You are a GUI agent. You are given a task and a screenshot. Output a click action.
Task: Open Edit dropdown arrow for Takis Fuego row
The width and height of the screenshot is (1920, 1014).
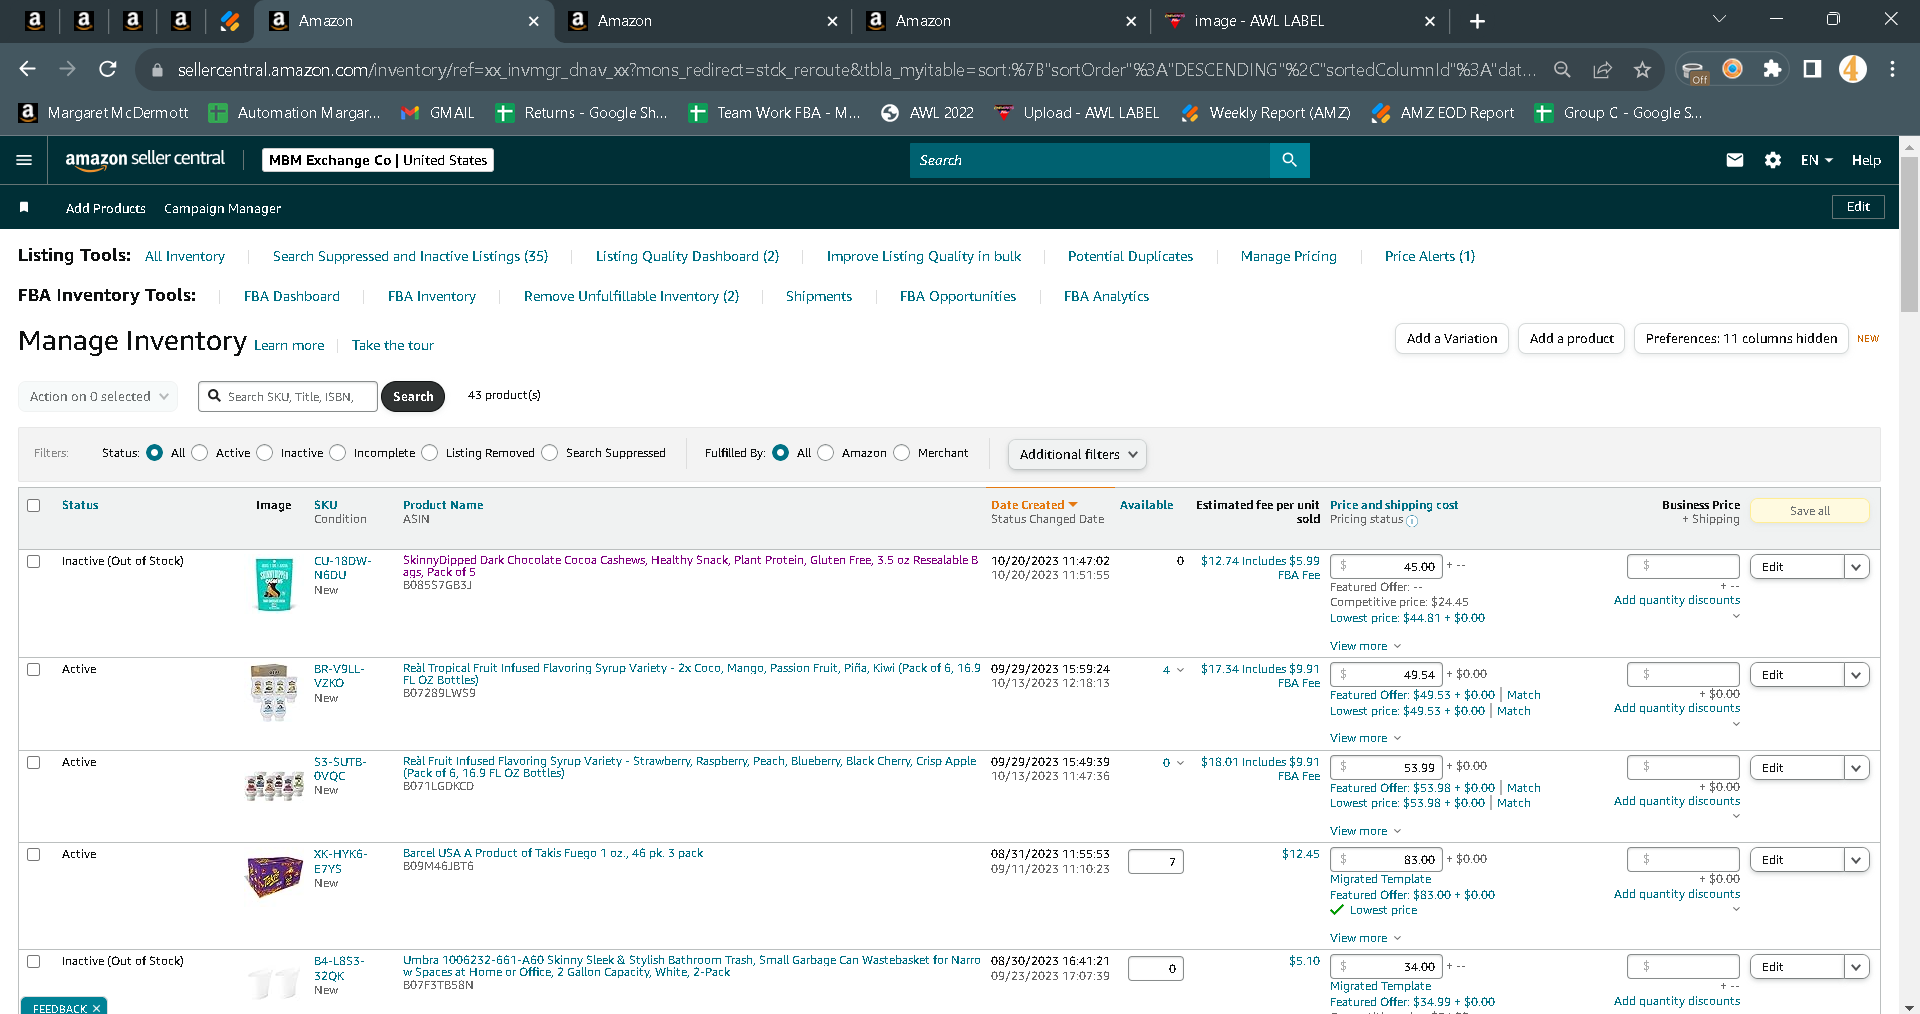click(1857, 860)
